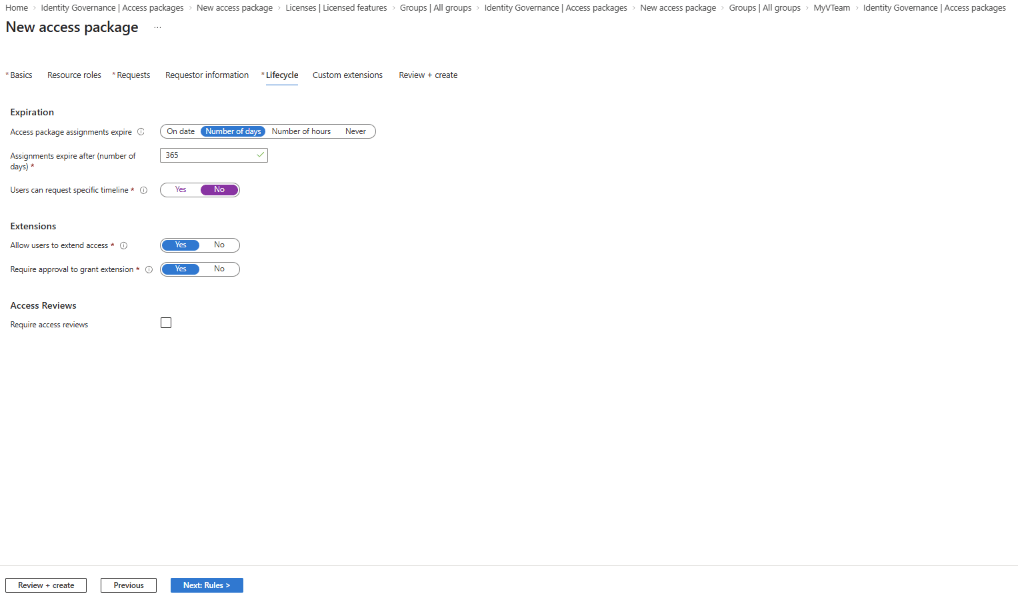The width and height of the screenshot is (1018, 598).
Task: Choose the On date expiration option
Action: [x=180, y=131]
